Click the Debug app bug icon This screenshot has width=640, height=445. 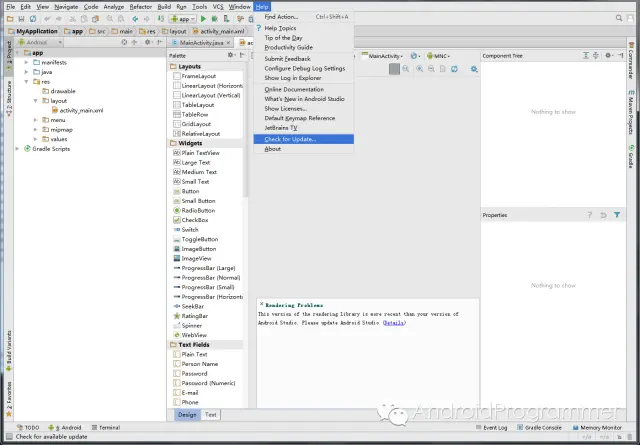214,19
